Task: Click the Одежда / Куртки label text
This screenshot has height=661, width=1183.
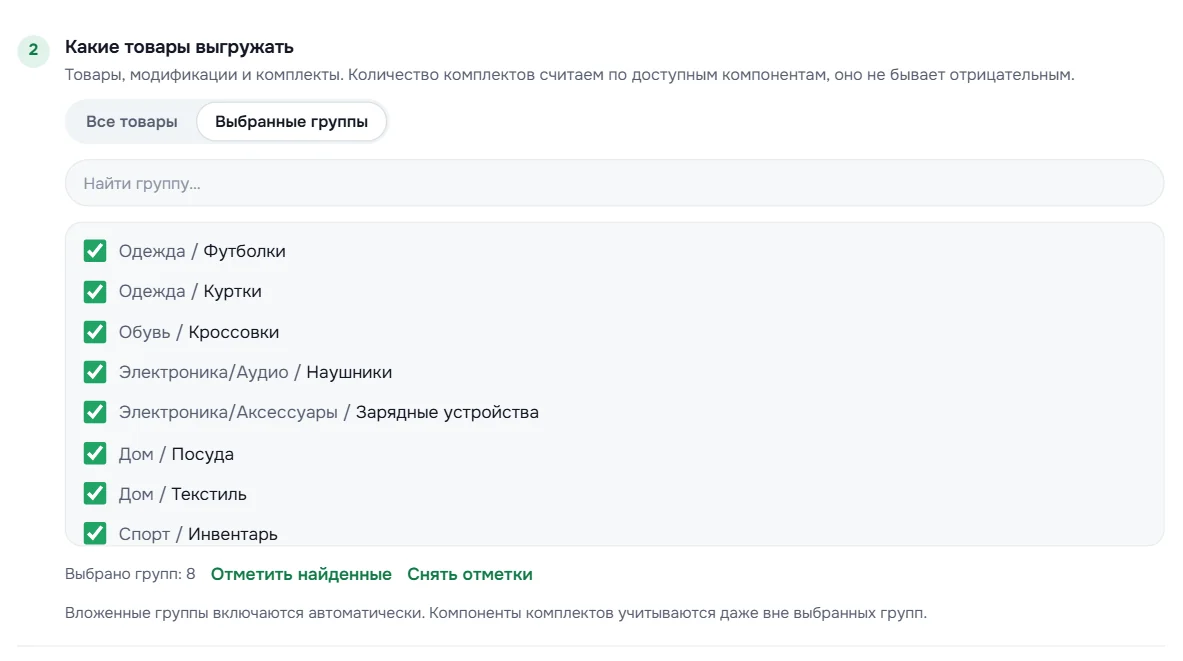Action: pos(190,291)
